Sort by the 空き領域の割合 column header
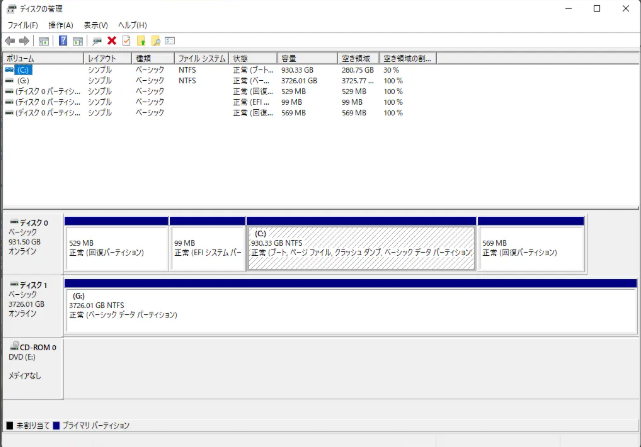This screenshot has width=641, height=447. click(x=408, y=58)
